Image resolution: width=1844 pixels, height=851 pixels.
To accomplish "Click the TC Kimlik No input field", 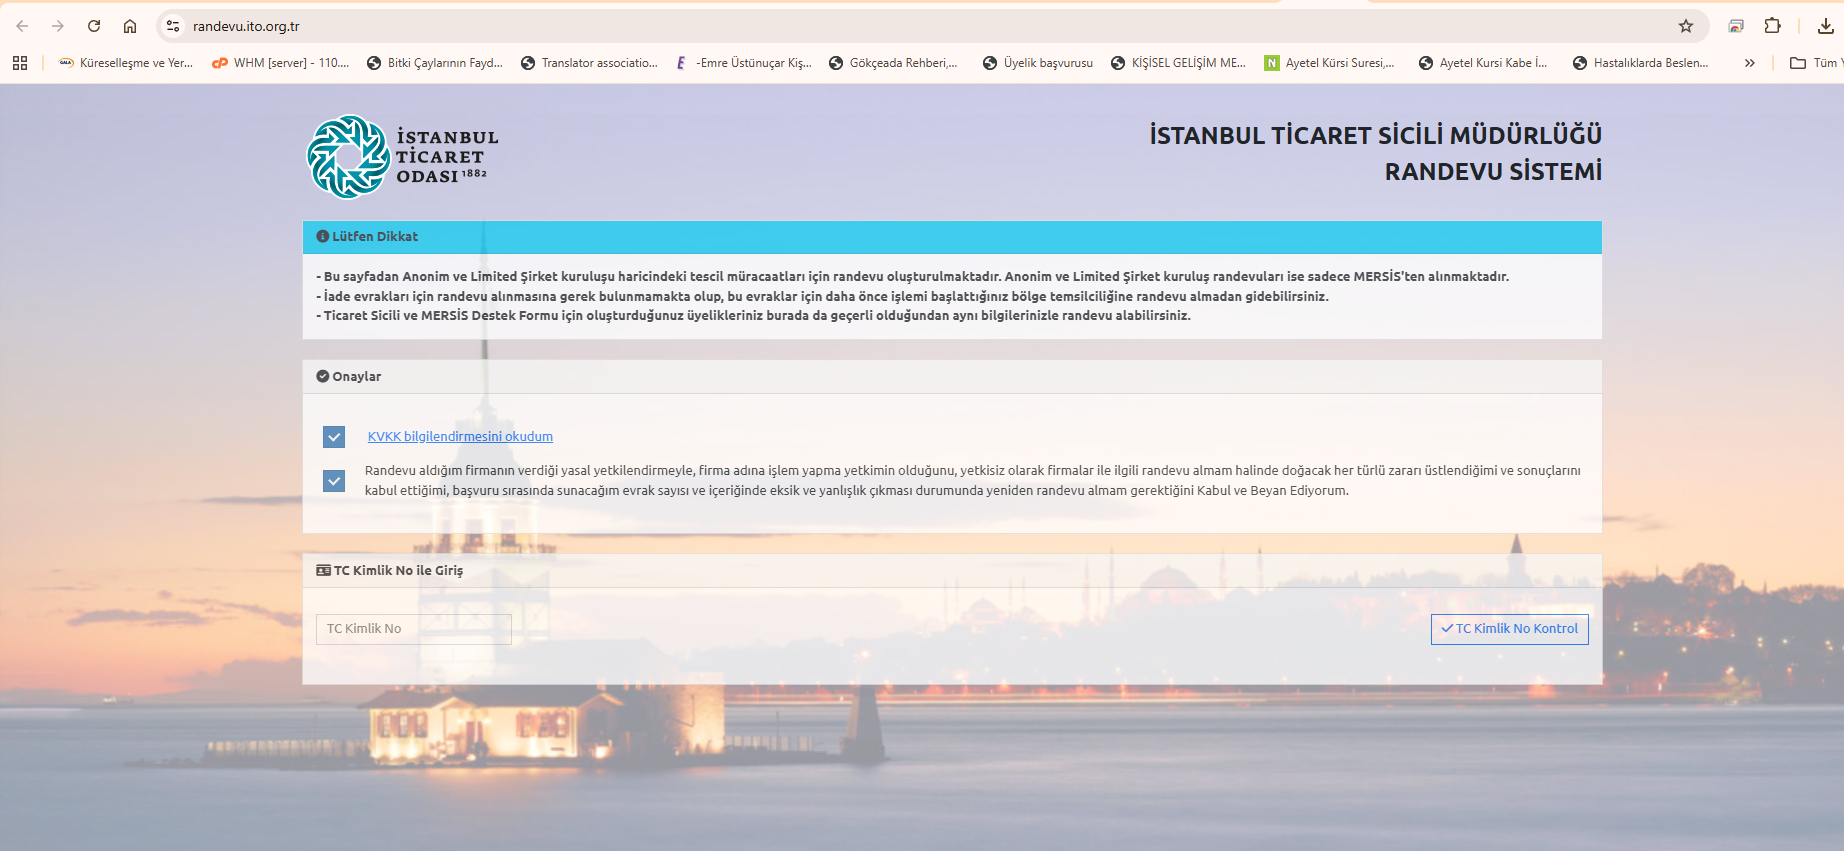I will click(413, 629).
